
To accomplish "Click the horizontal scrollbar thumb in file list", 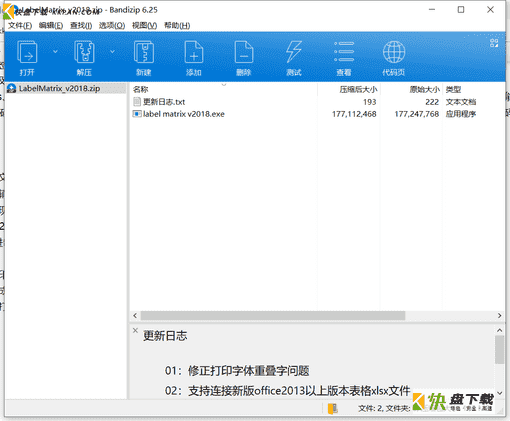I will pyautogui.click(x=273, y=316).
